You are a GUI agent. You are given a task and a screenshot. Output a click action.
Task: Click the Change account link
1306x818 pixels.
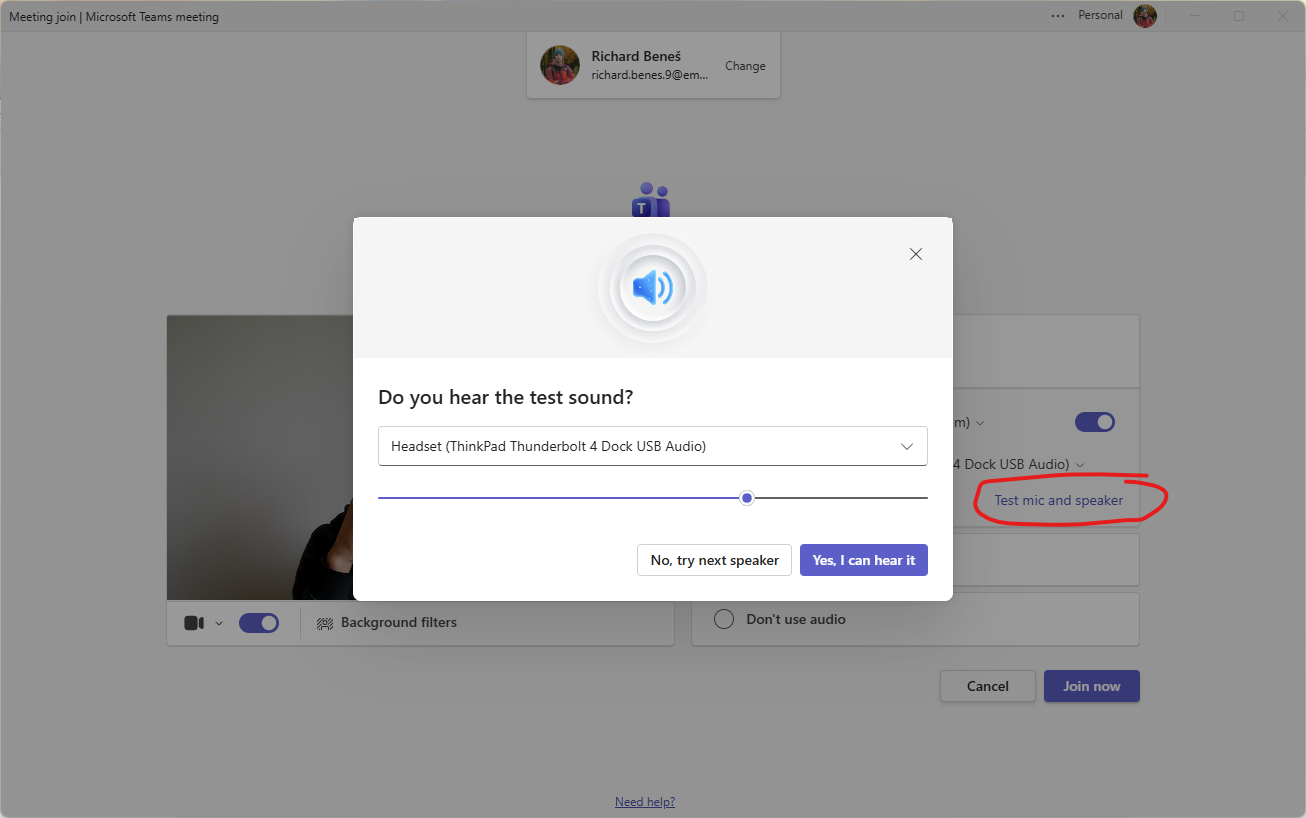pyautogui.click(x=745, y=66)
